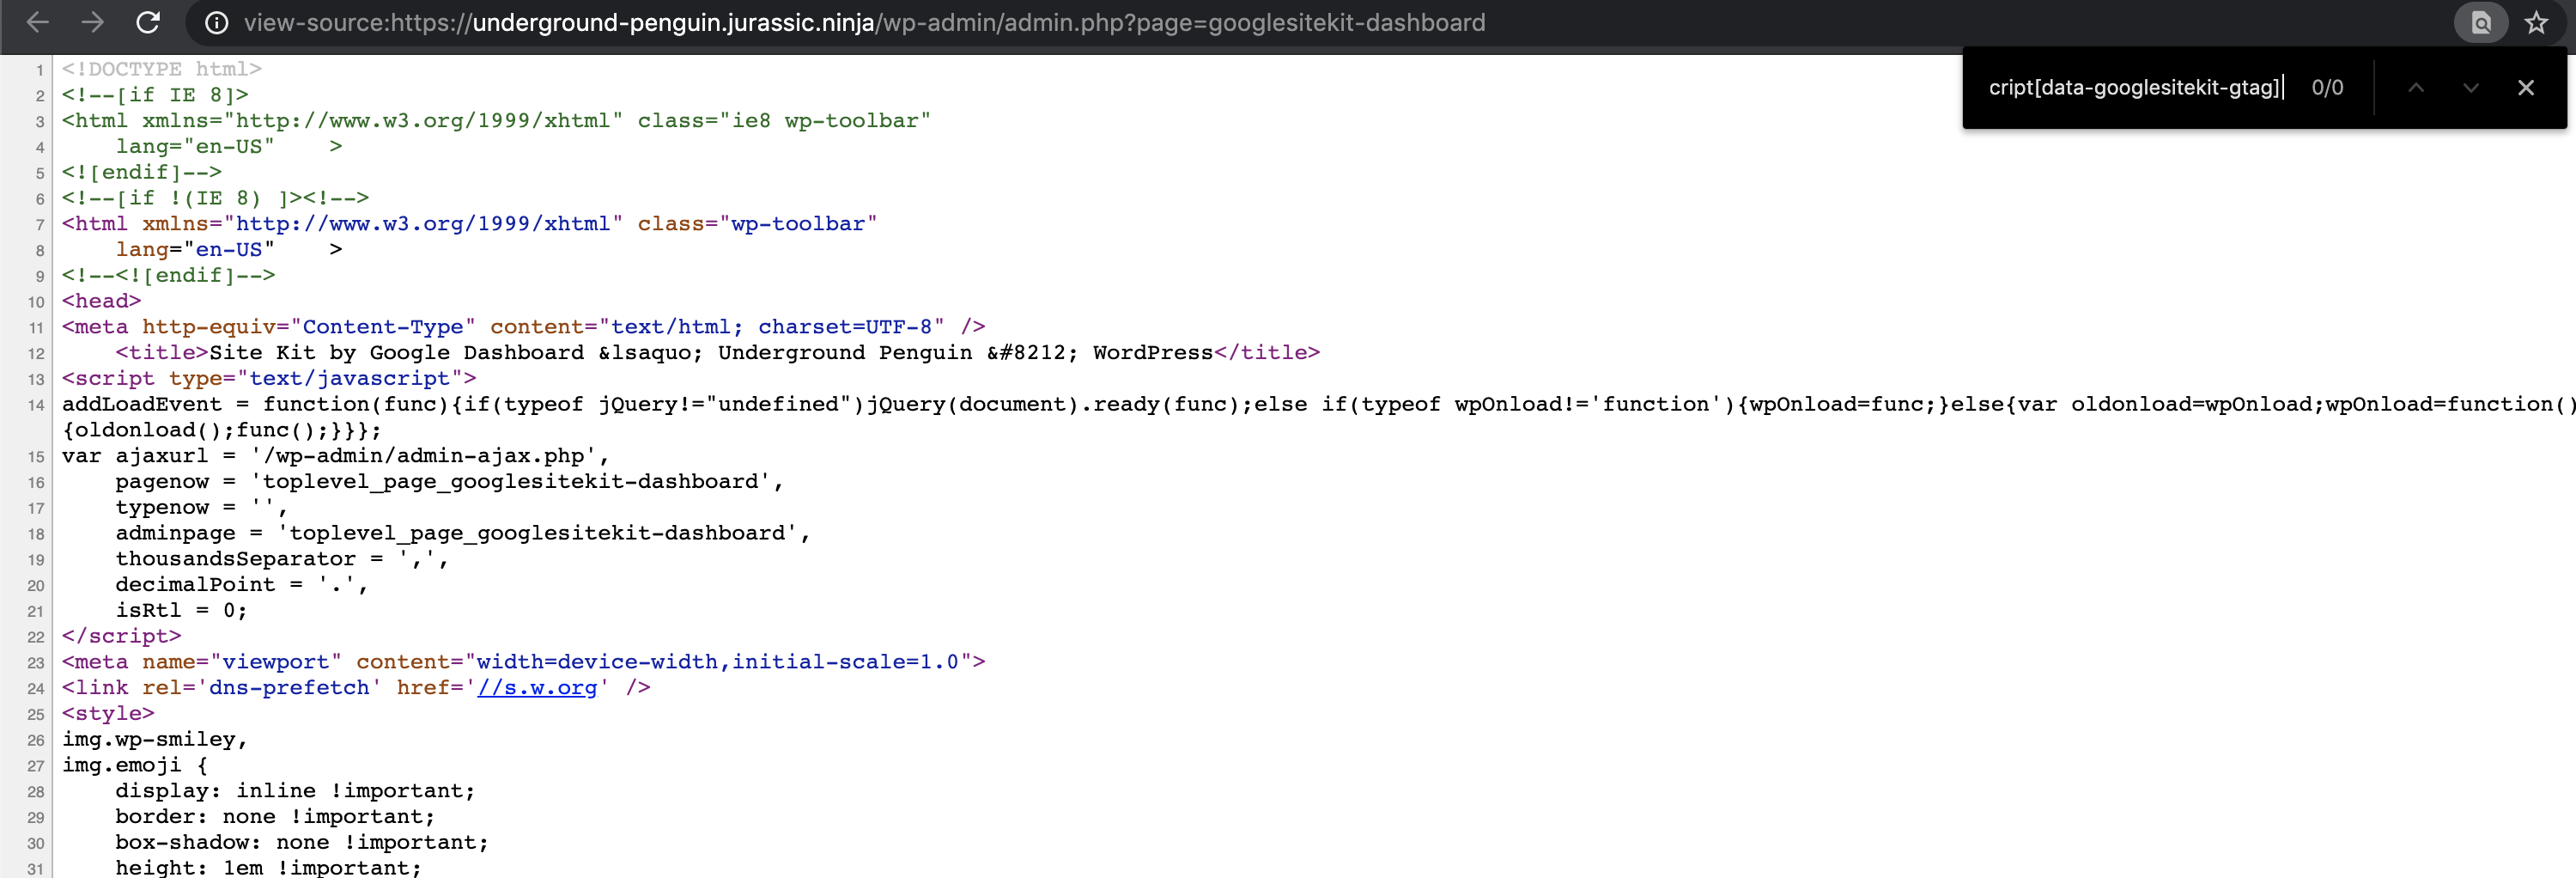Go back to the previous page
This screenshot has width=2576, height=878.
37,22
